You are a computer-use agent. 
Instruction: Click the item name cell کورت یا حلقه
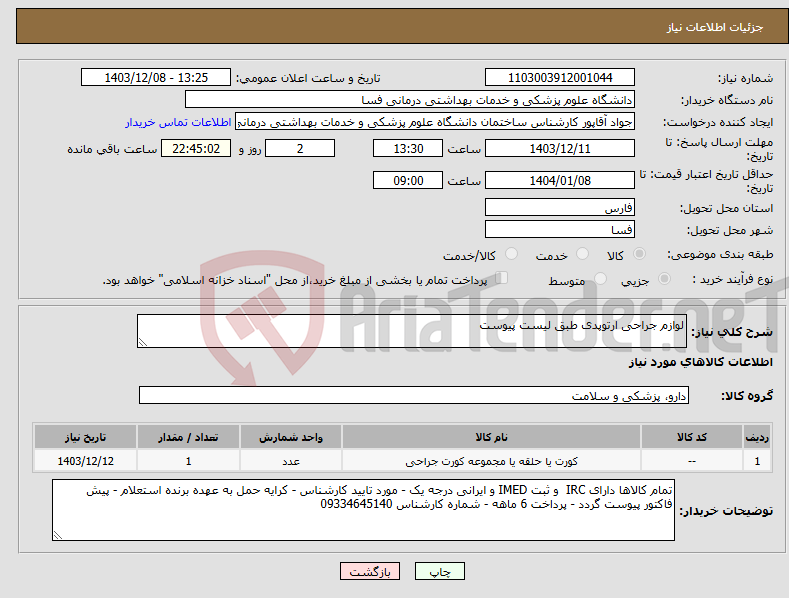[491, 461]
